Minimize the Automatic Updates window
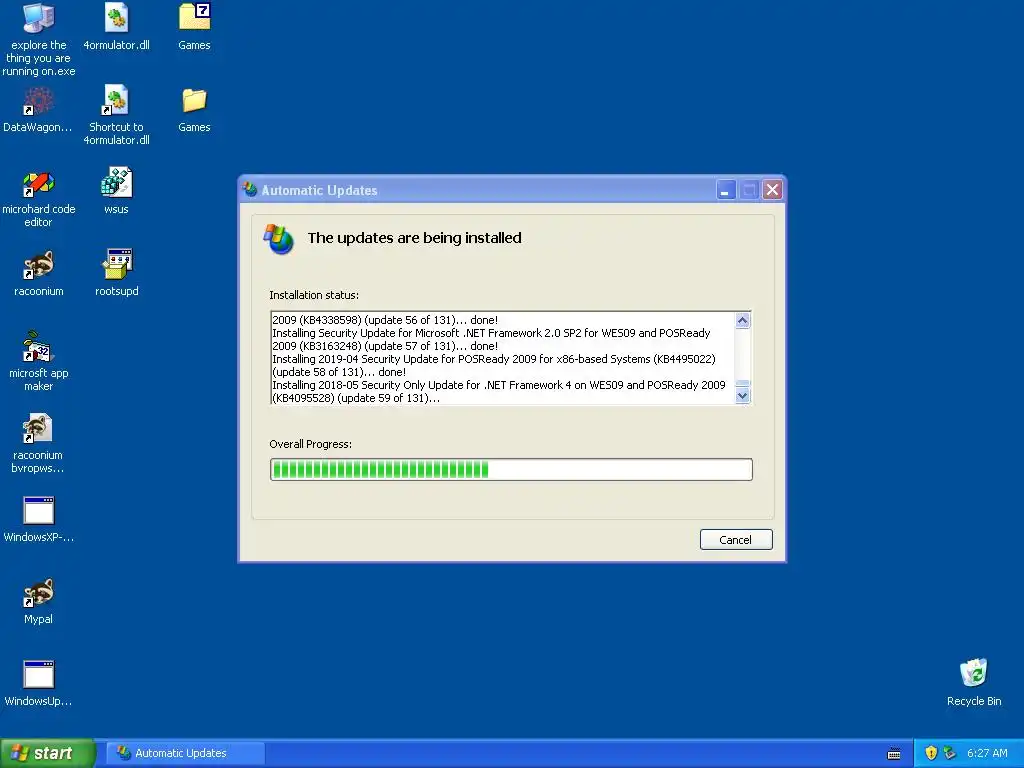This screenshot has height=768, width=1024. pyautogui.click(x=726, y=190)
